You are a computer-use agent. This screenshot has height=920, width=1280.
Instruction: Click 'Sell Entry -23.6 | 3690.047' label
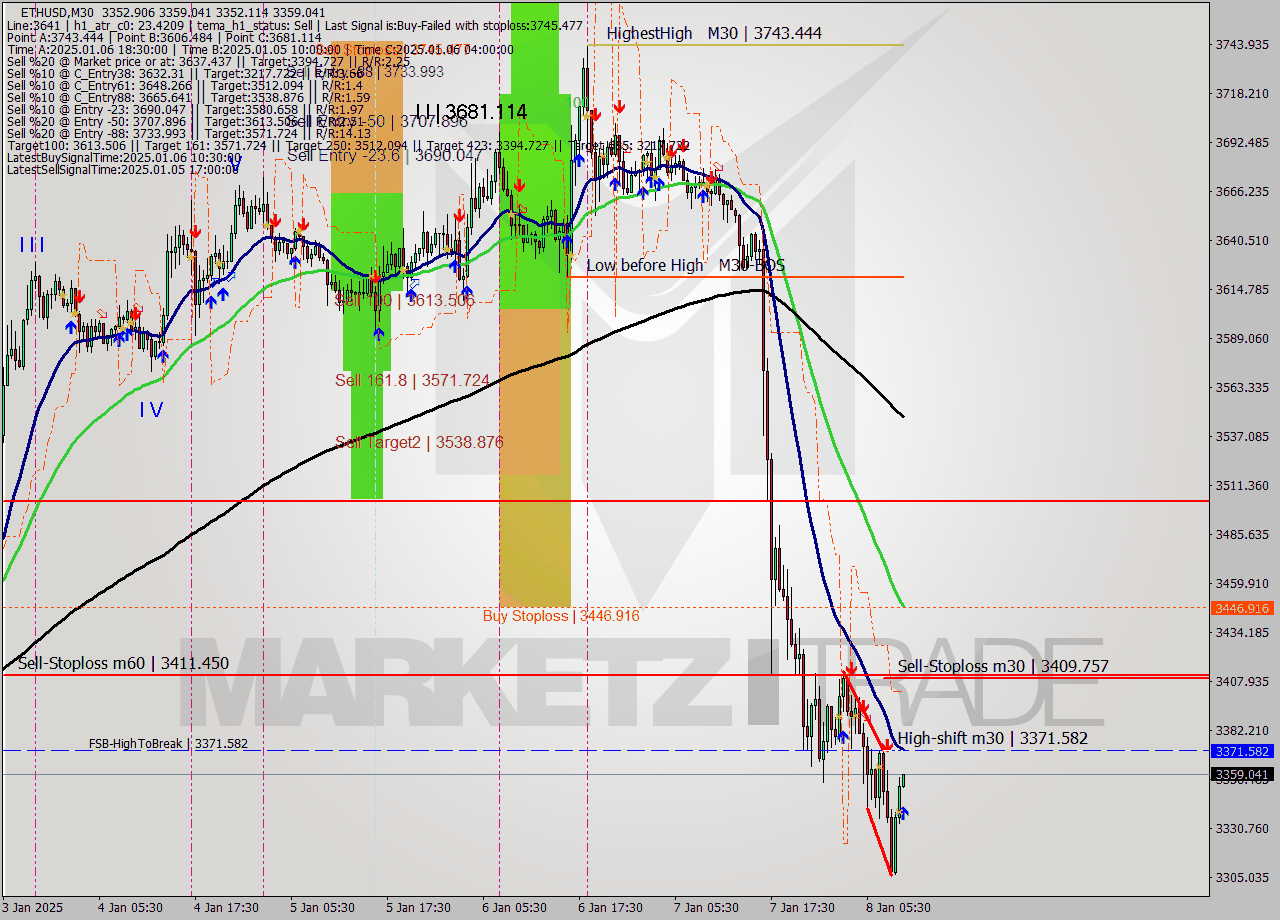click(384, 156)
